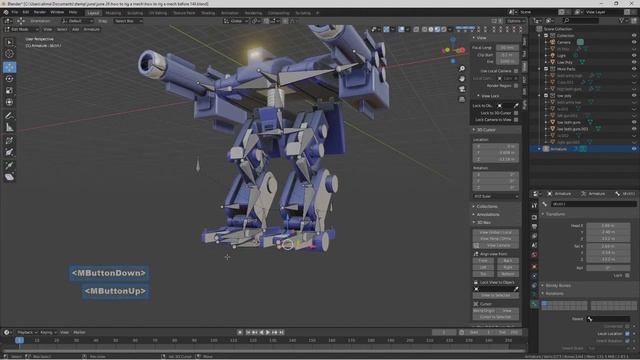The image size is (640, 360).
Task: Enable Lock Camera to View checkbox
Action: [x=516, y=120]
